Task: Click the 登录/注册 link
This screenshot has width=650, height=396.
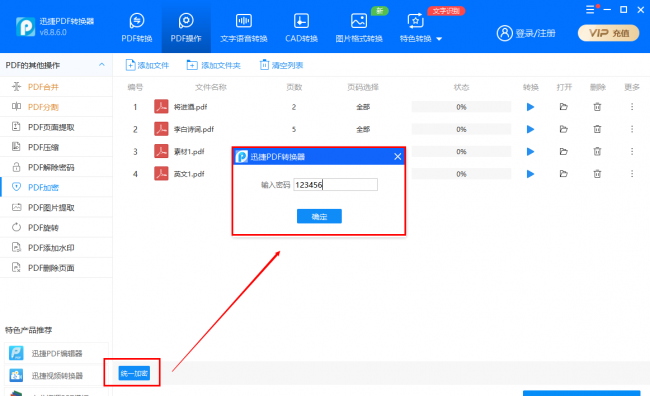Action: coord(526,33)
